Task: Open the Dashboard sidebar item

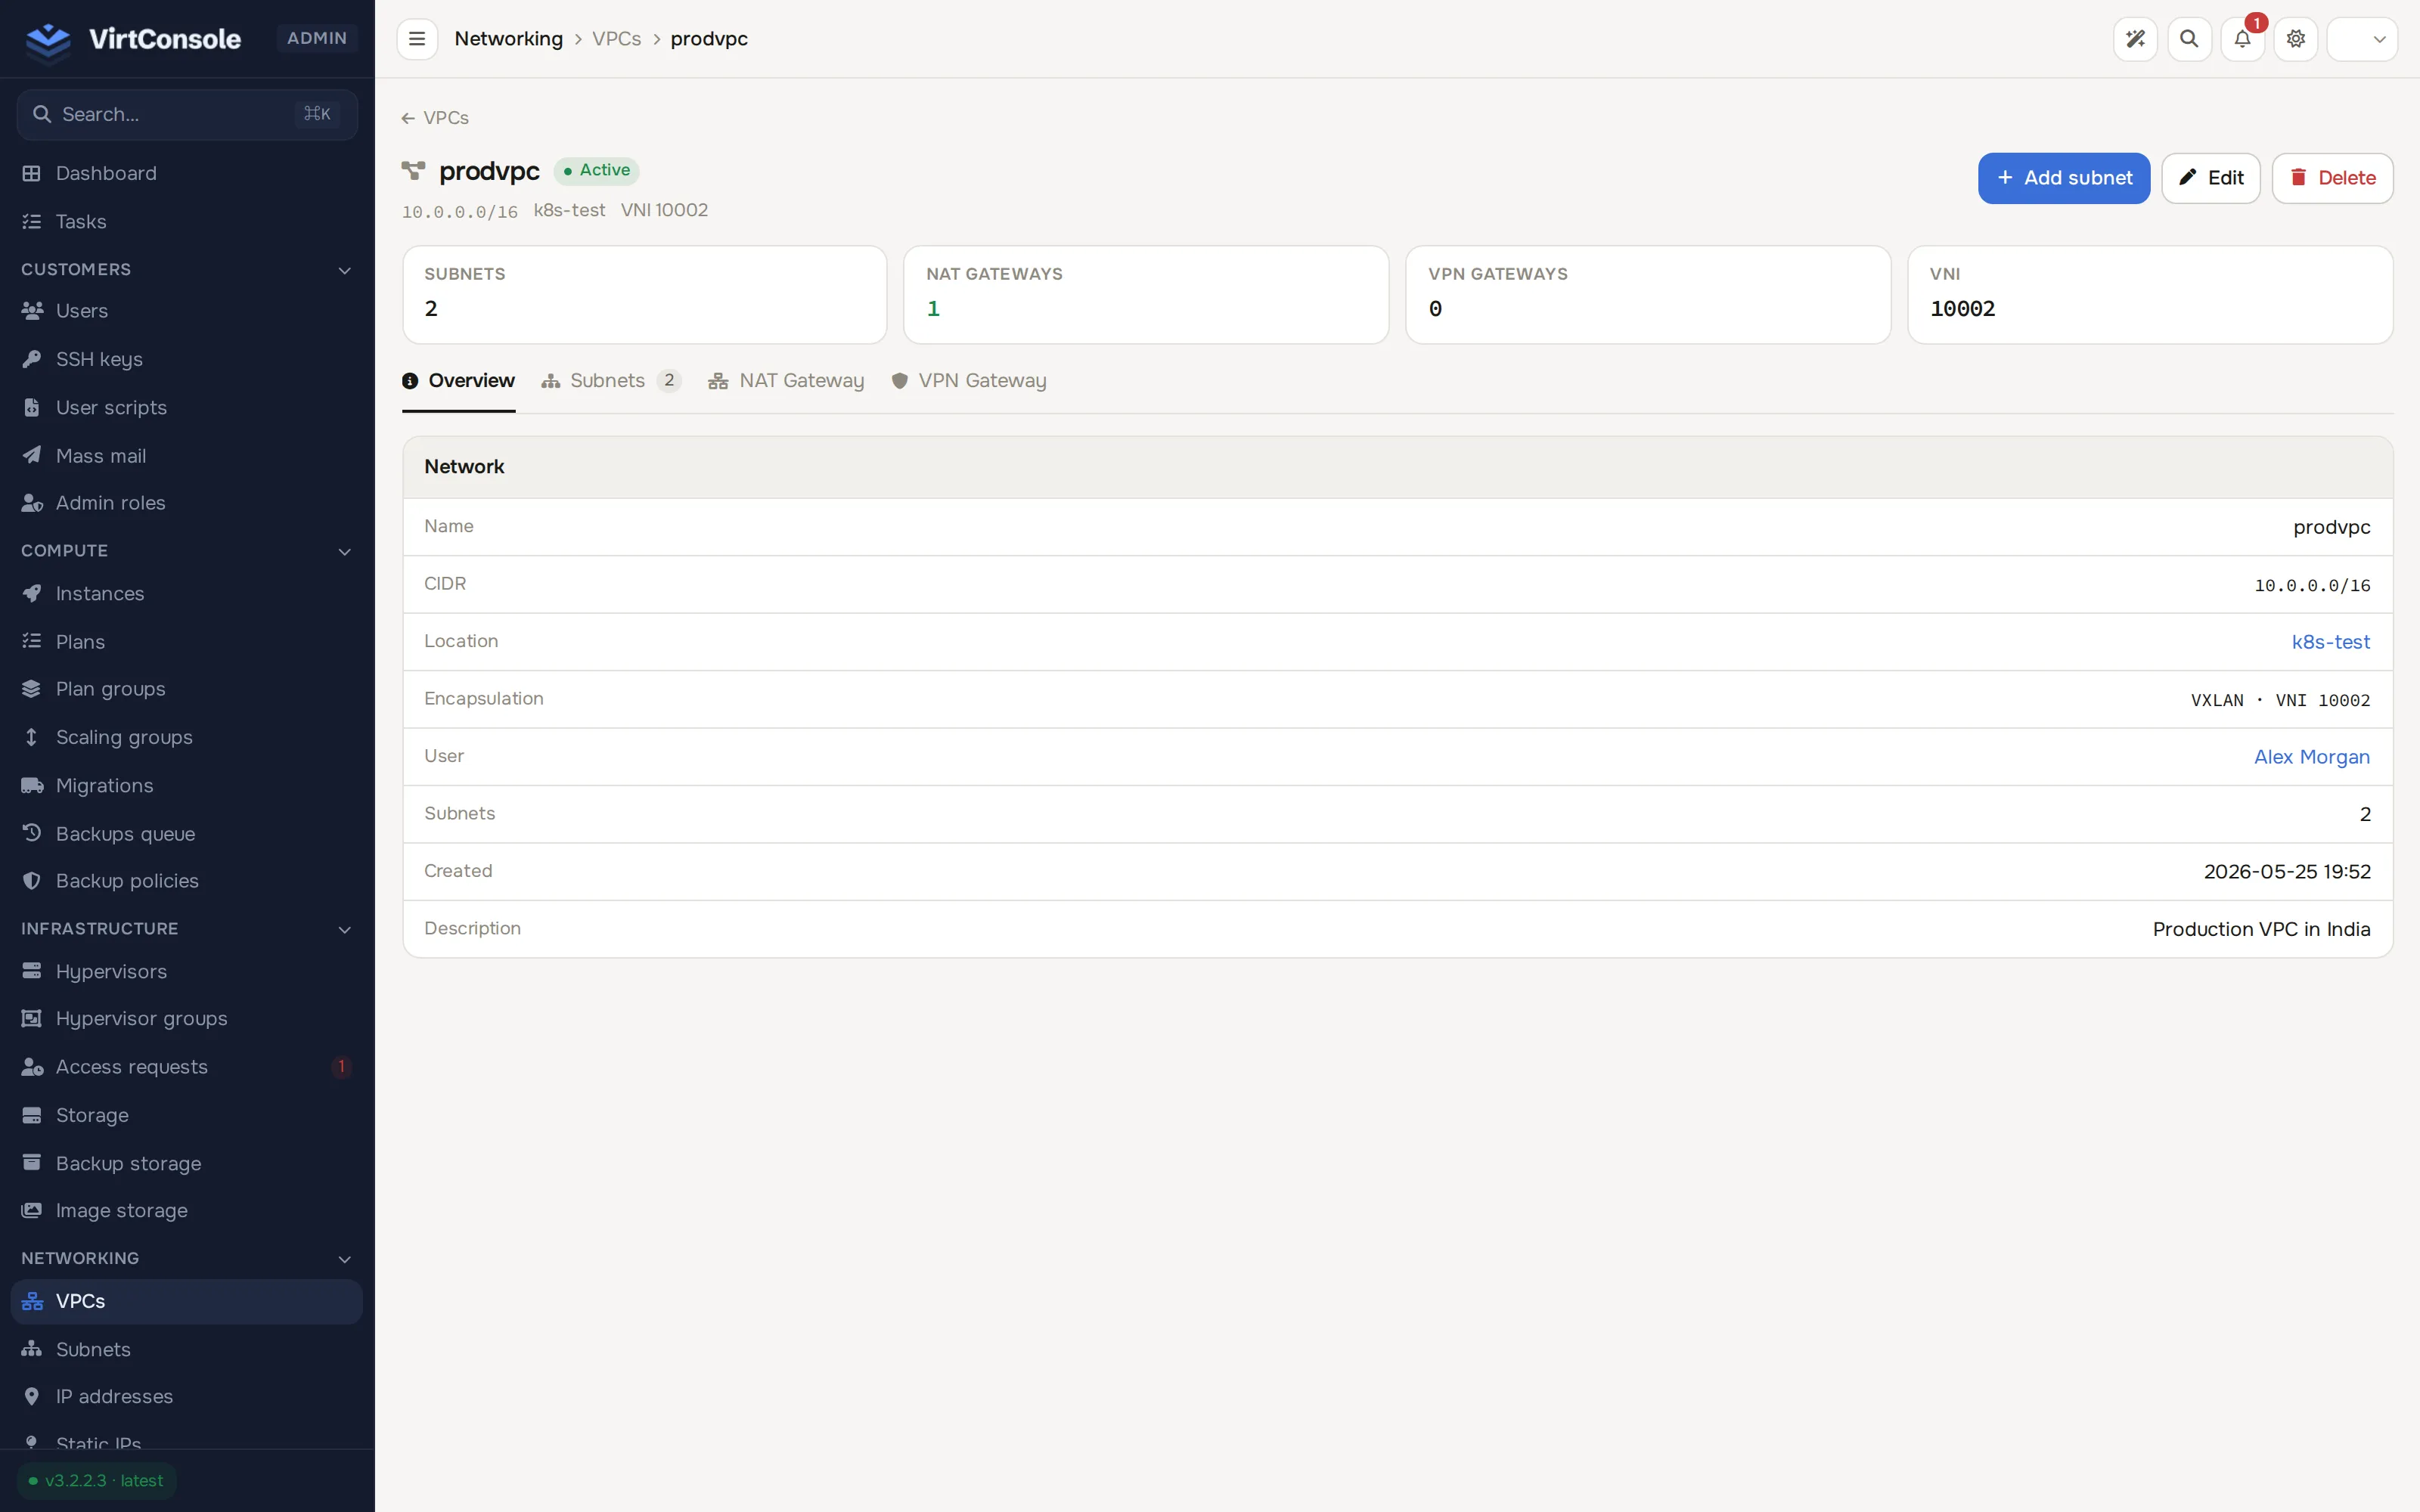Action: tap(187, 173)
